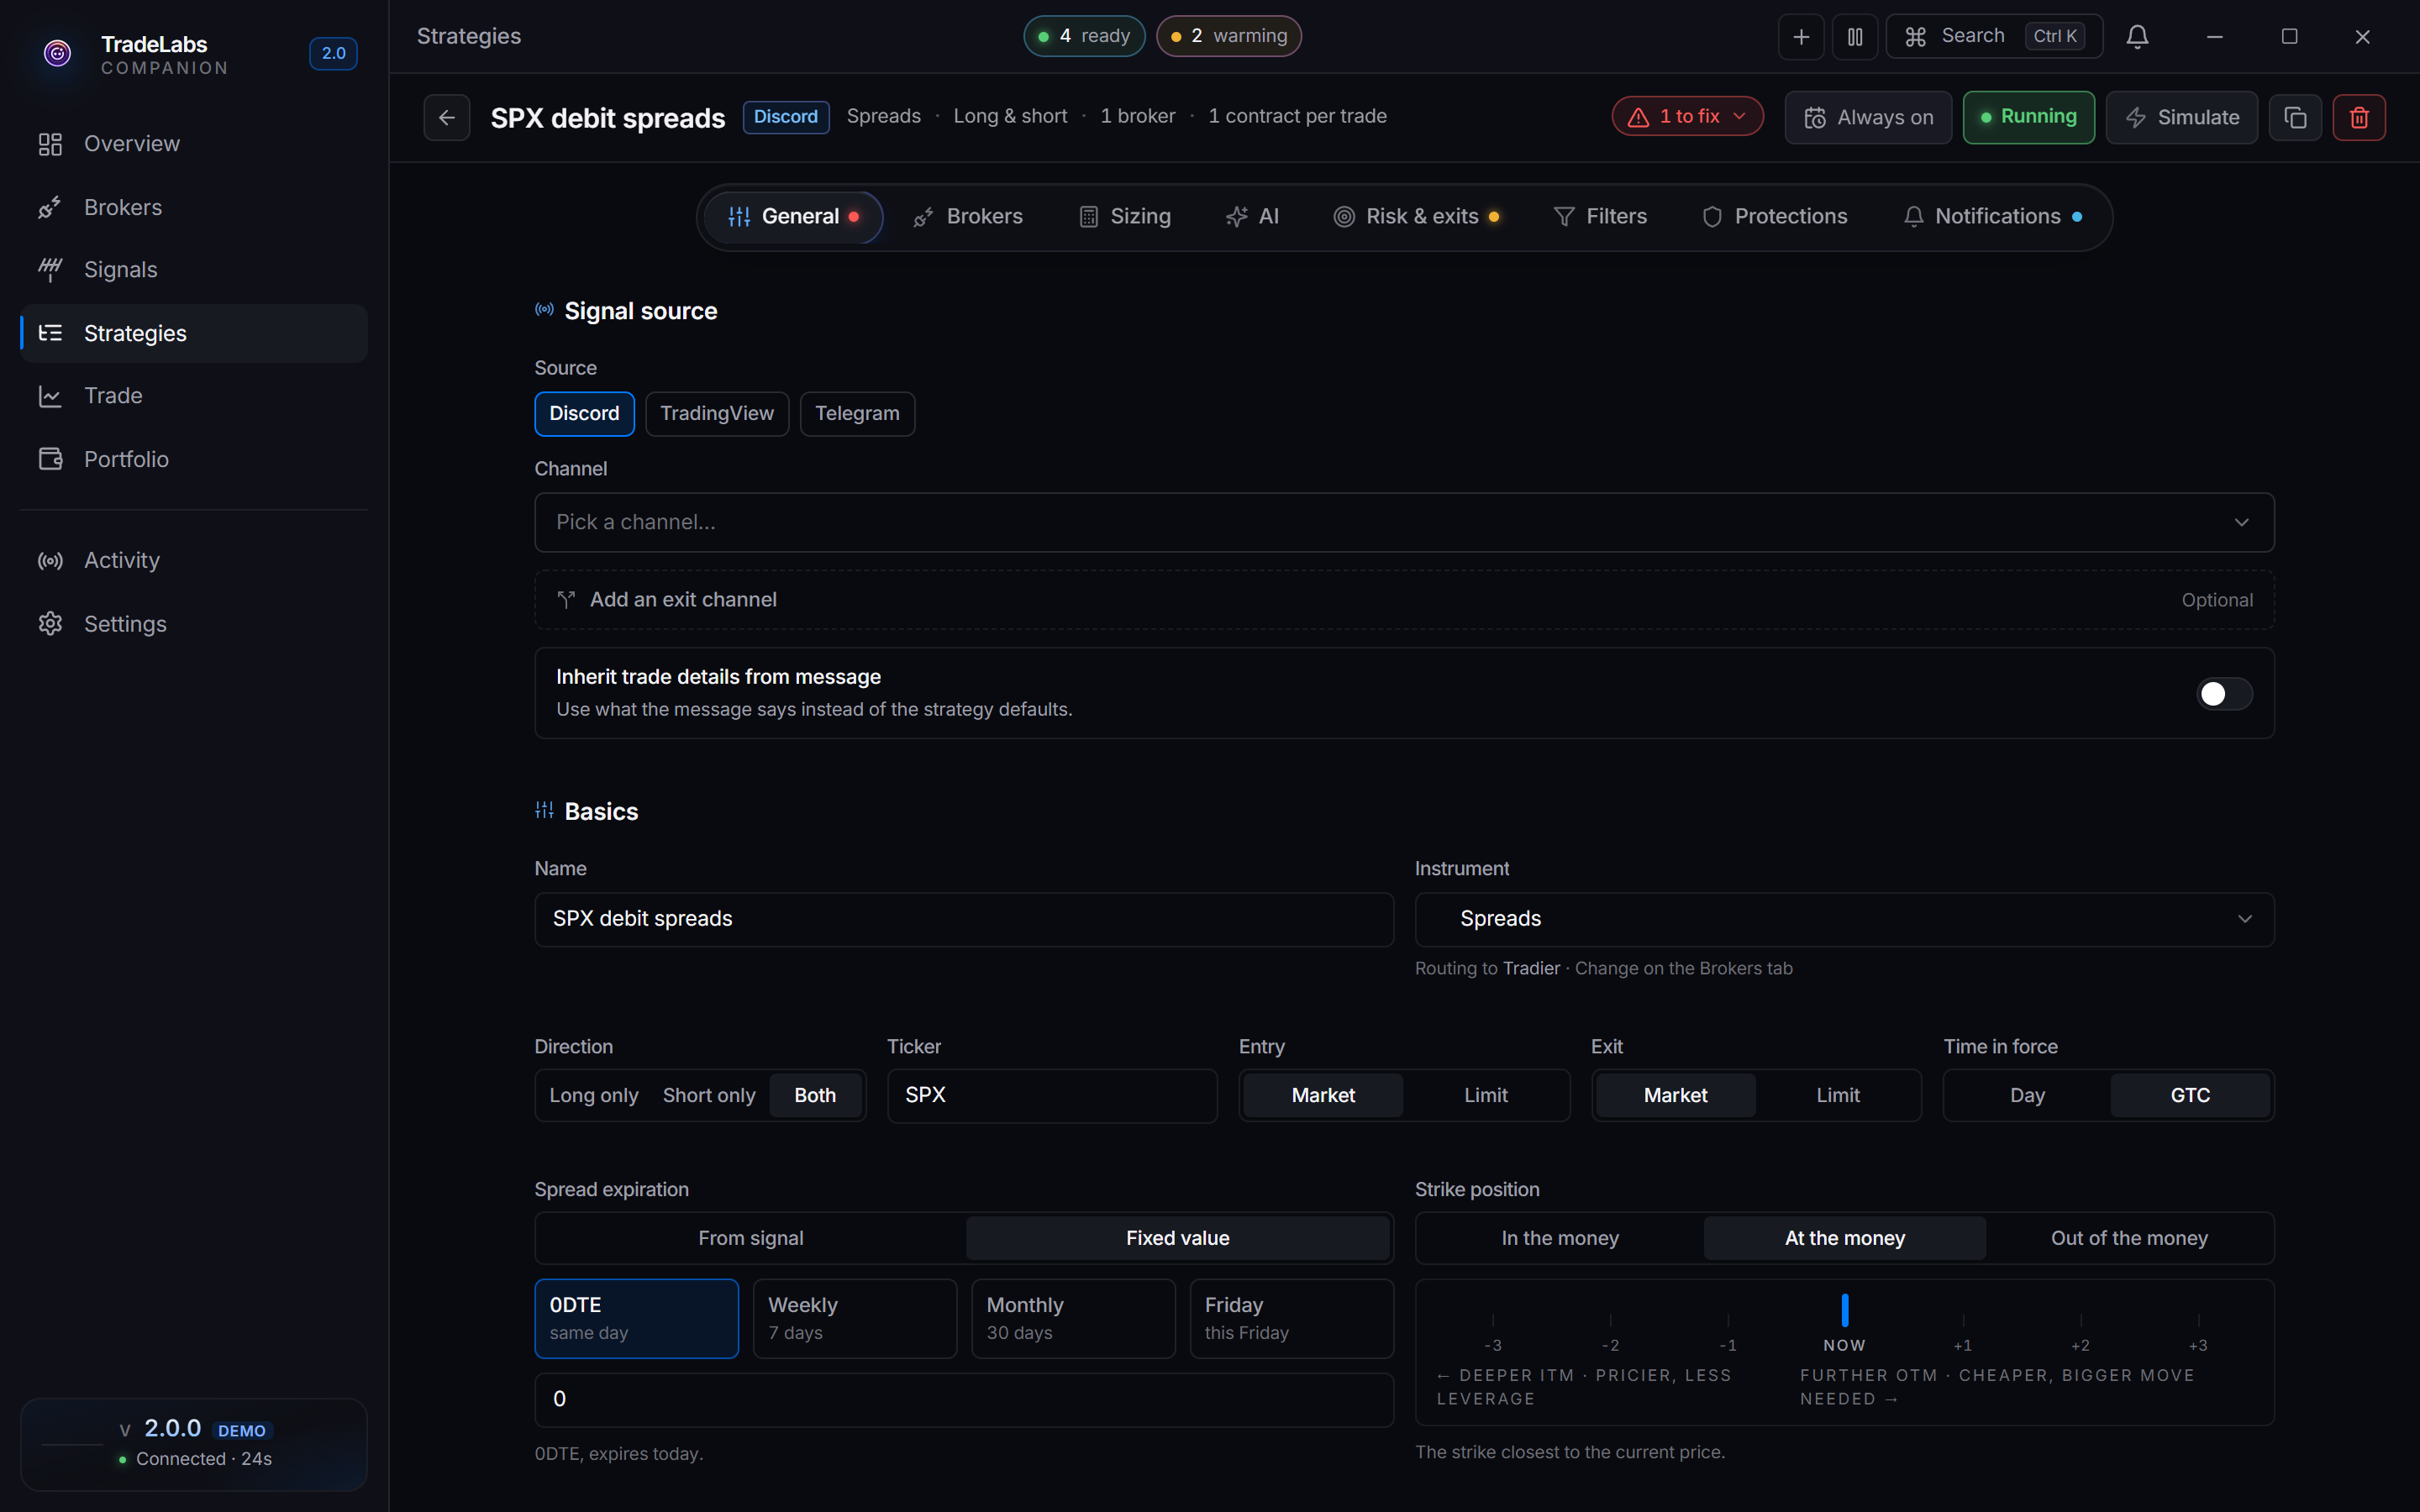The image size is (2420, 1512).
Task: Click the duplicate strategy icon
Action: 2295,117
